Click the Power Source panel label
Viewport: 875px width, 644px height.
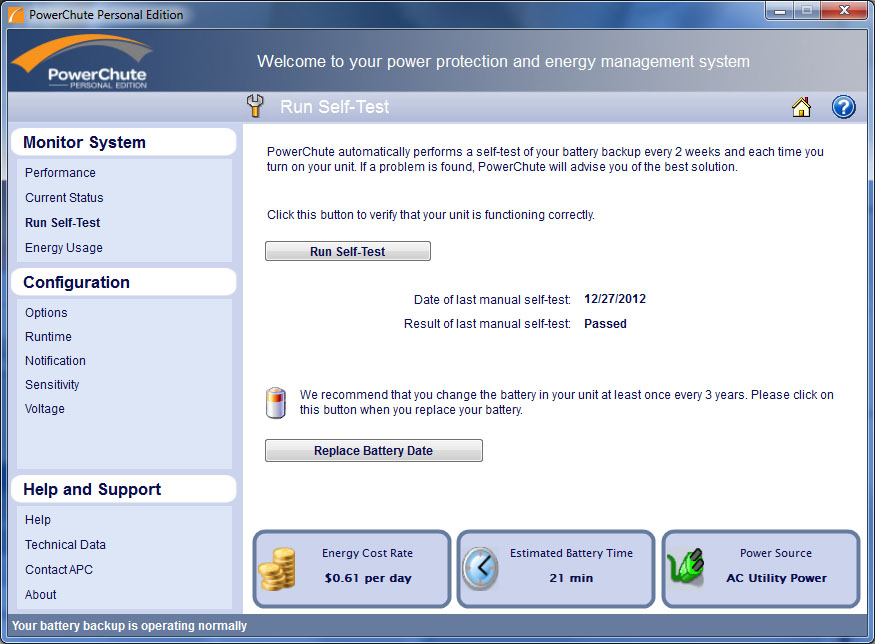click(776, 553)
